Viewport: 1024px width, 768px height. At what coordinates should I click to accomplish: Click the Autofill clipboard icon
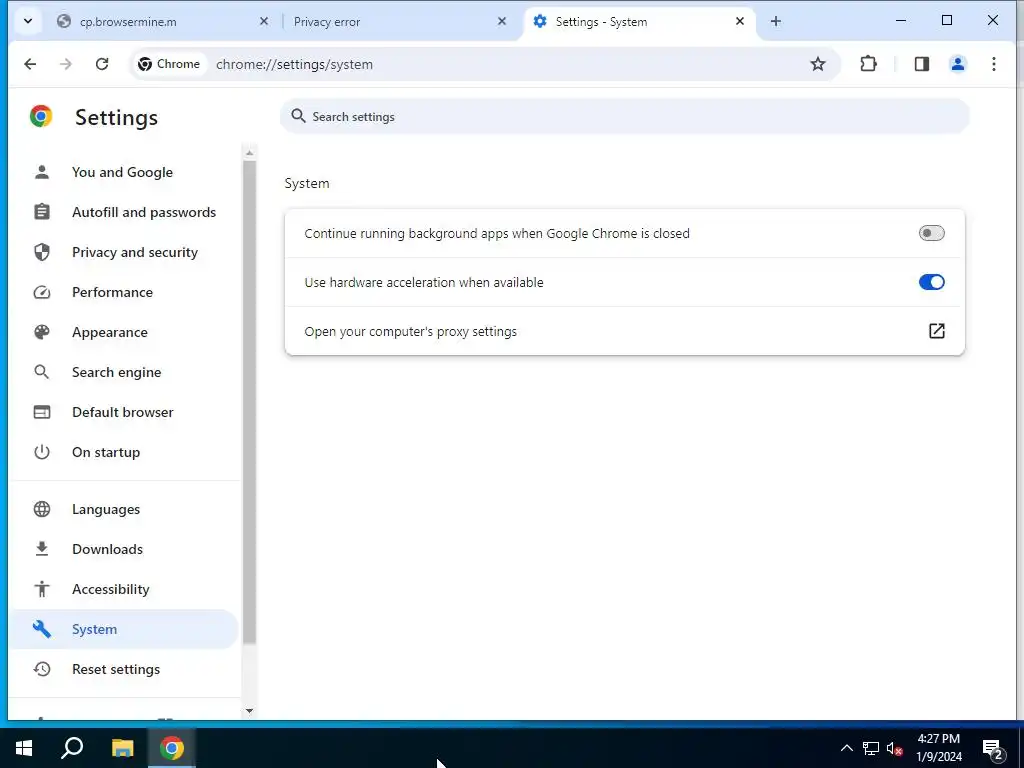tap(42, 212)
